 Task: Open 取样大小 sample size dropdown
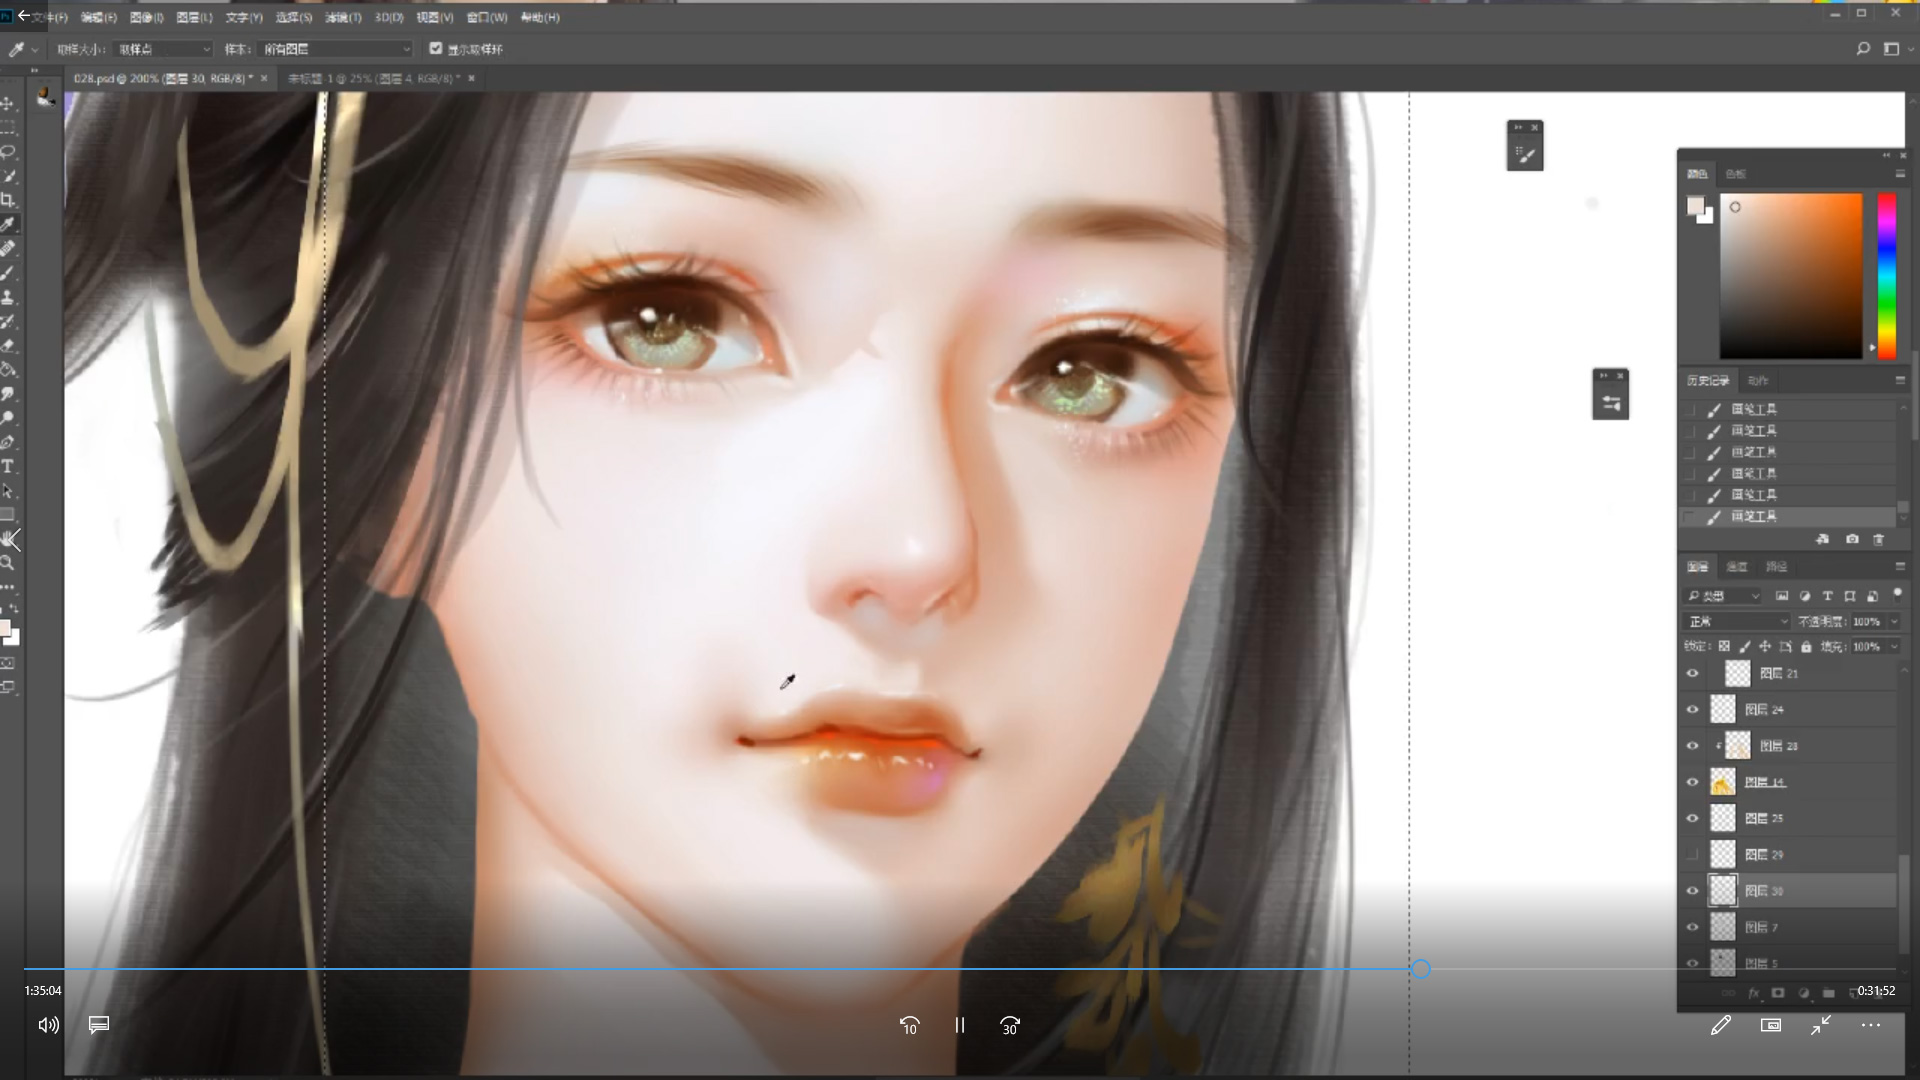pos(164,49)
